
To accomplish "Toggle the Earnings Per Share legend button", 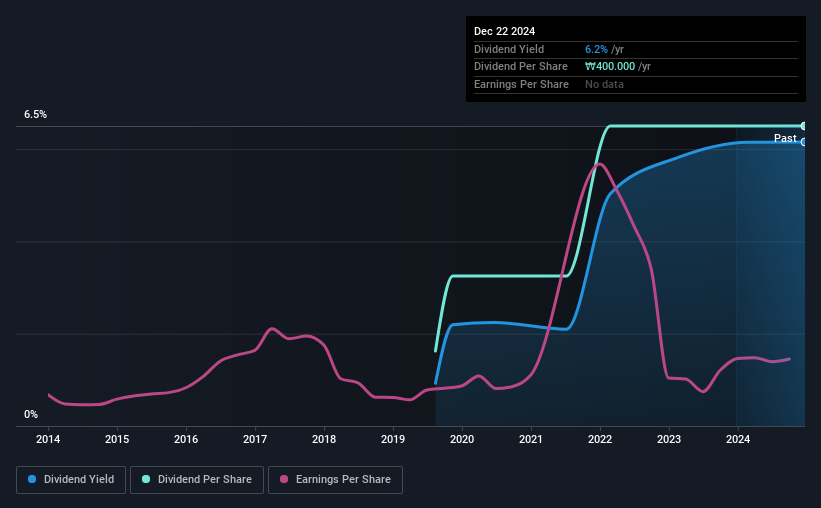I will pos(335,480).
